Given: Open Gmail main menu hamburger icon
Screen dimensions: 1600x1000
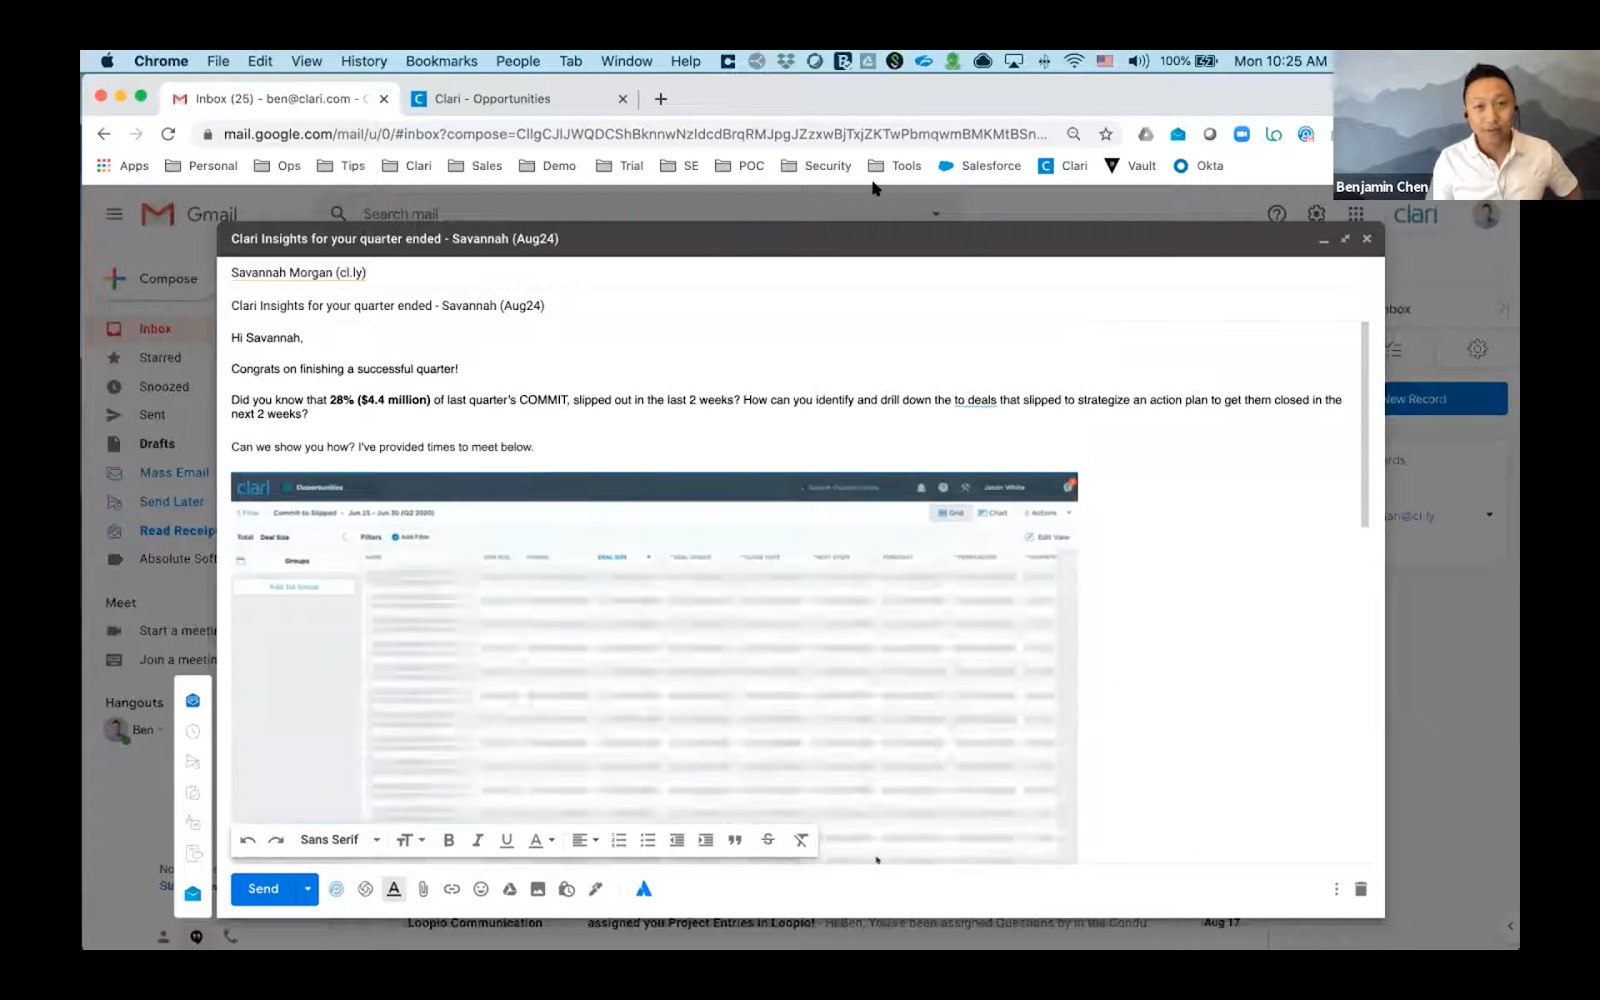Looking at the screenshot, I should [x=114, y=214].
